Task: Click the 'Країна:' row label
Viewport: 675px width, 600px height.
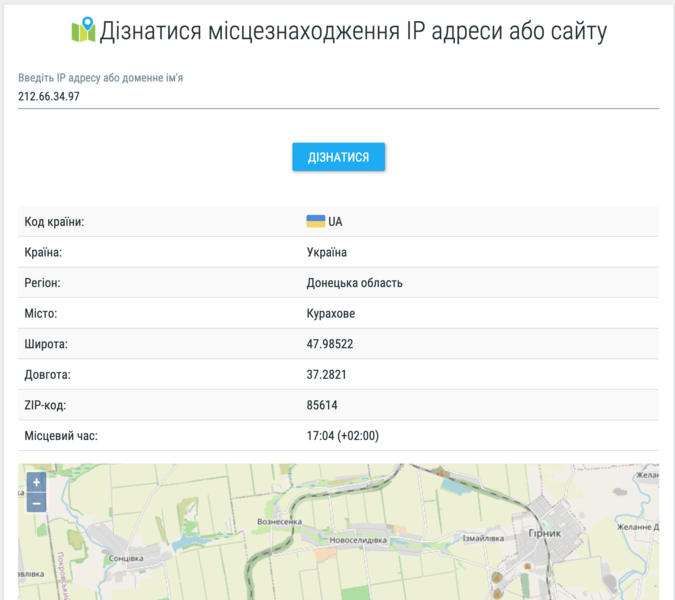Action: pyautogui.click(x=43, y=252)
